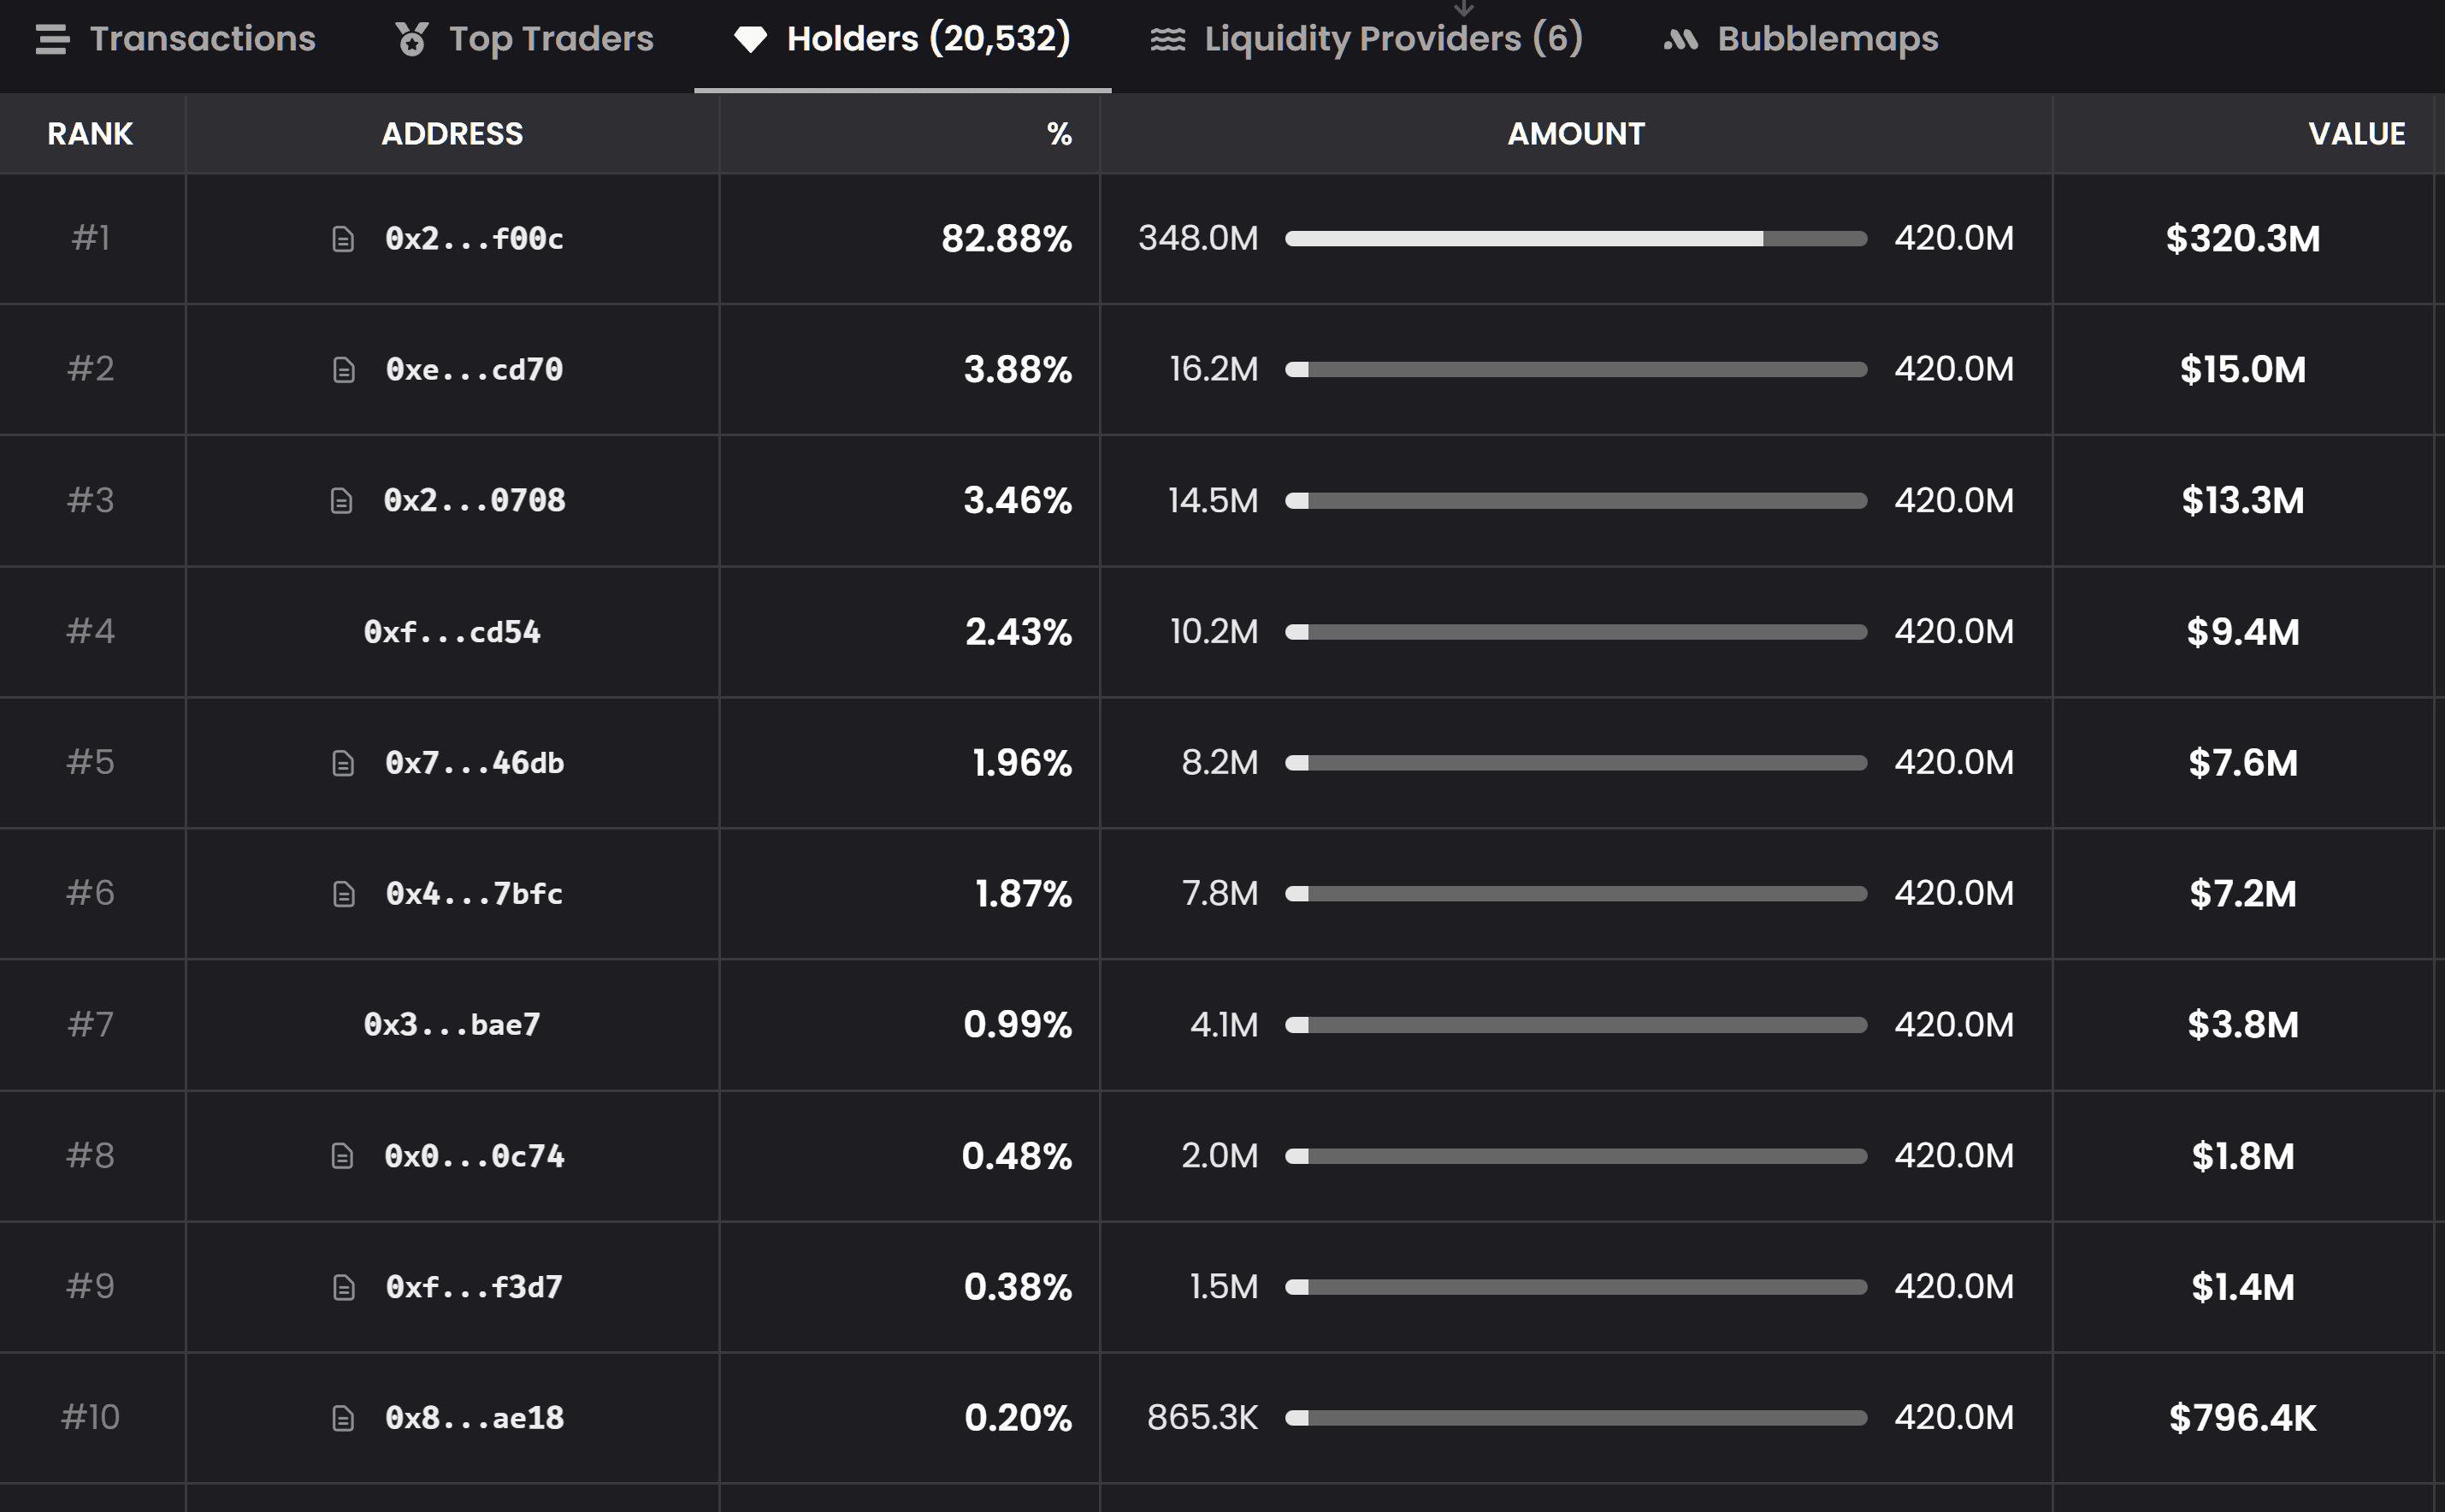The height and width of the screenshot is (1512, 2445).
Task: Click the contract icon beside 0xe...cd70
Action: pos(343,370)
